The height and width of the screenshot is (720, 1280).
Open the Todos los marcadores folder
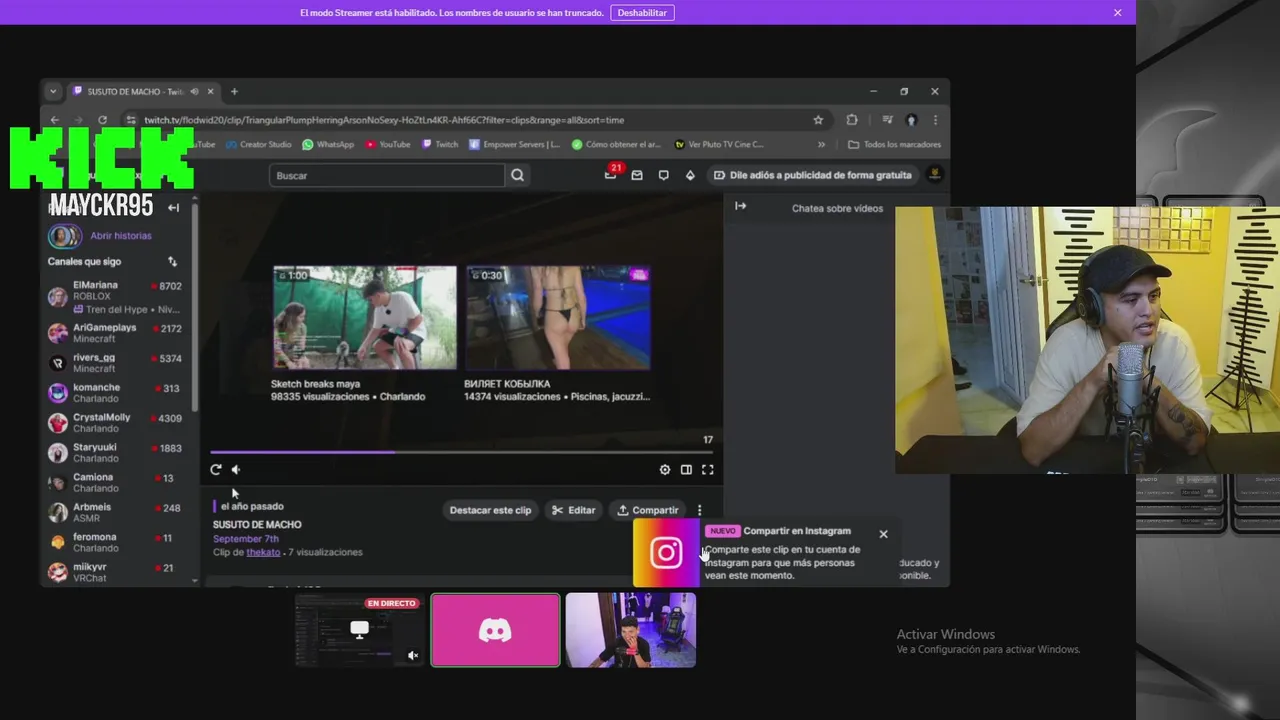(894, 144)
